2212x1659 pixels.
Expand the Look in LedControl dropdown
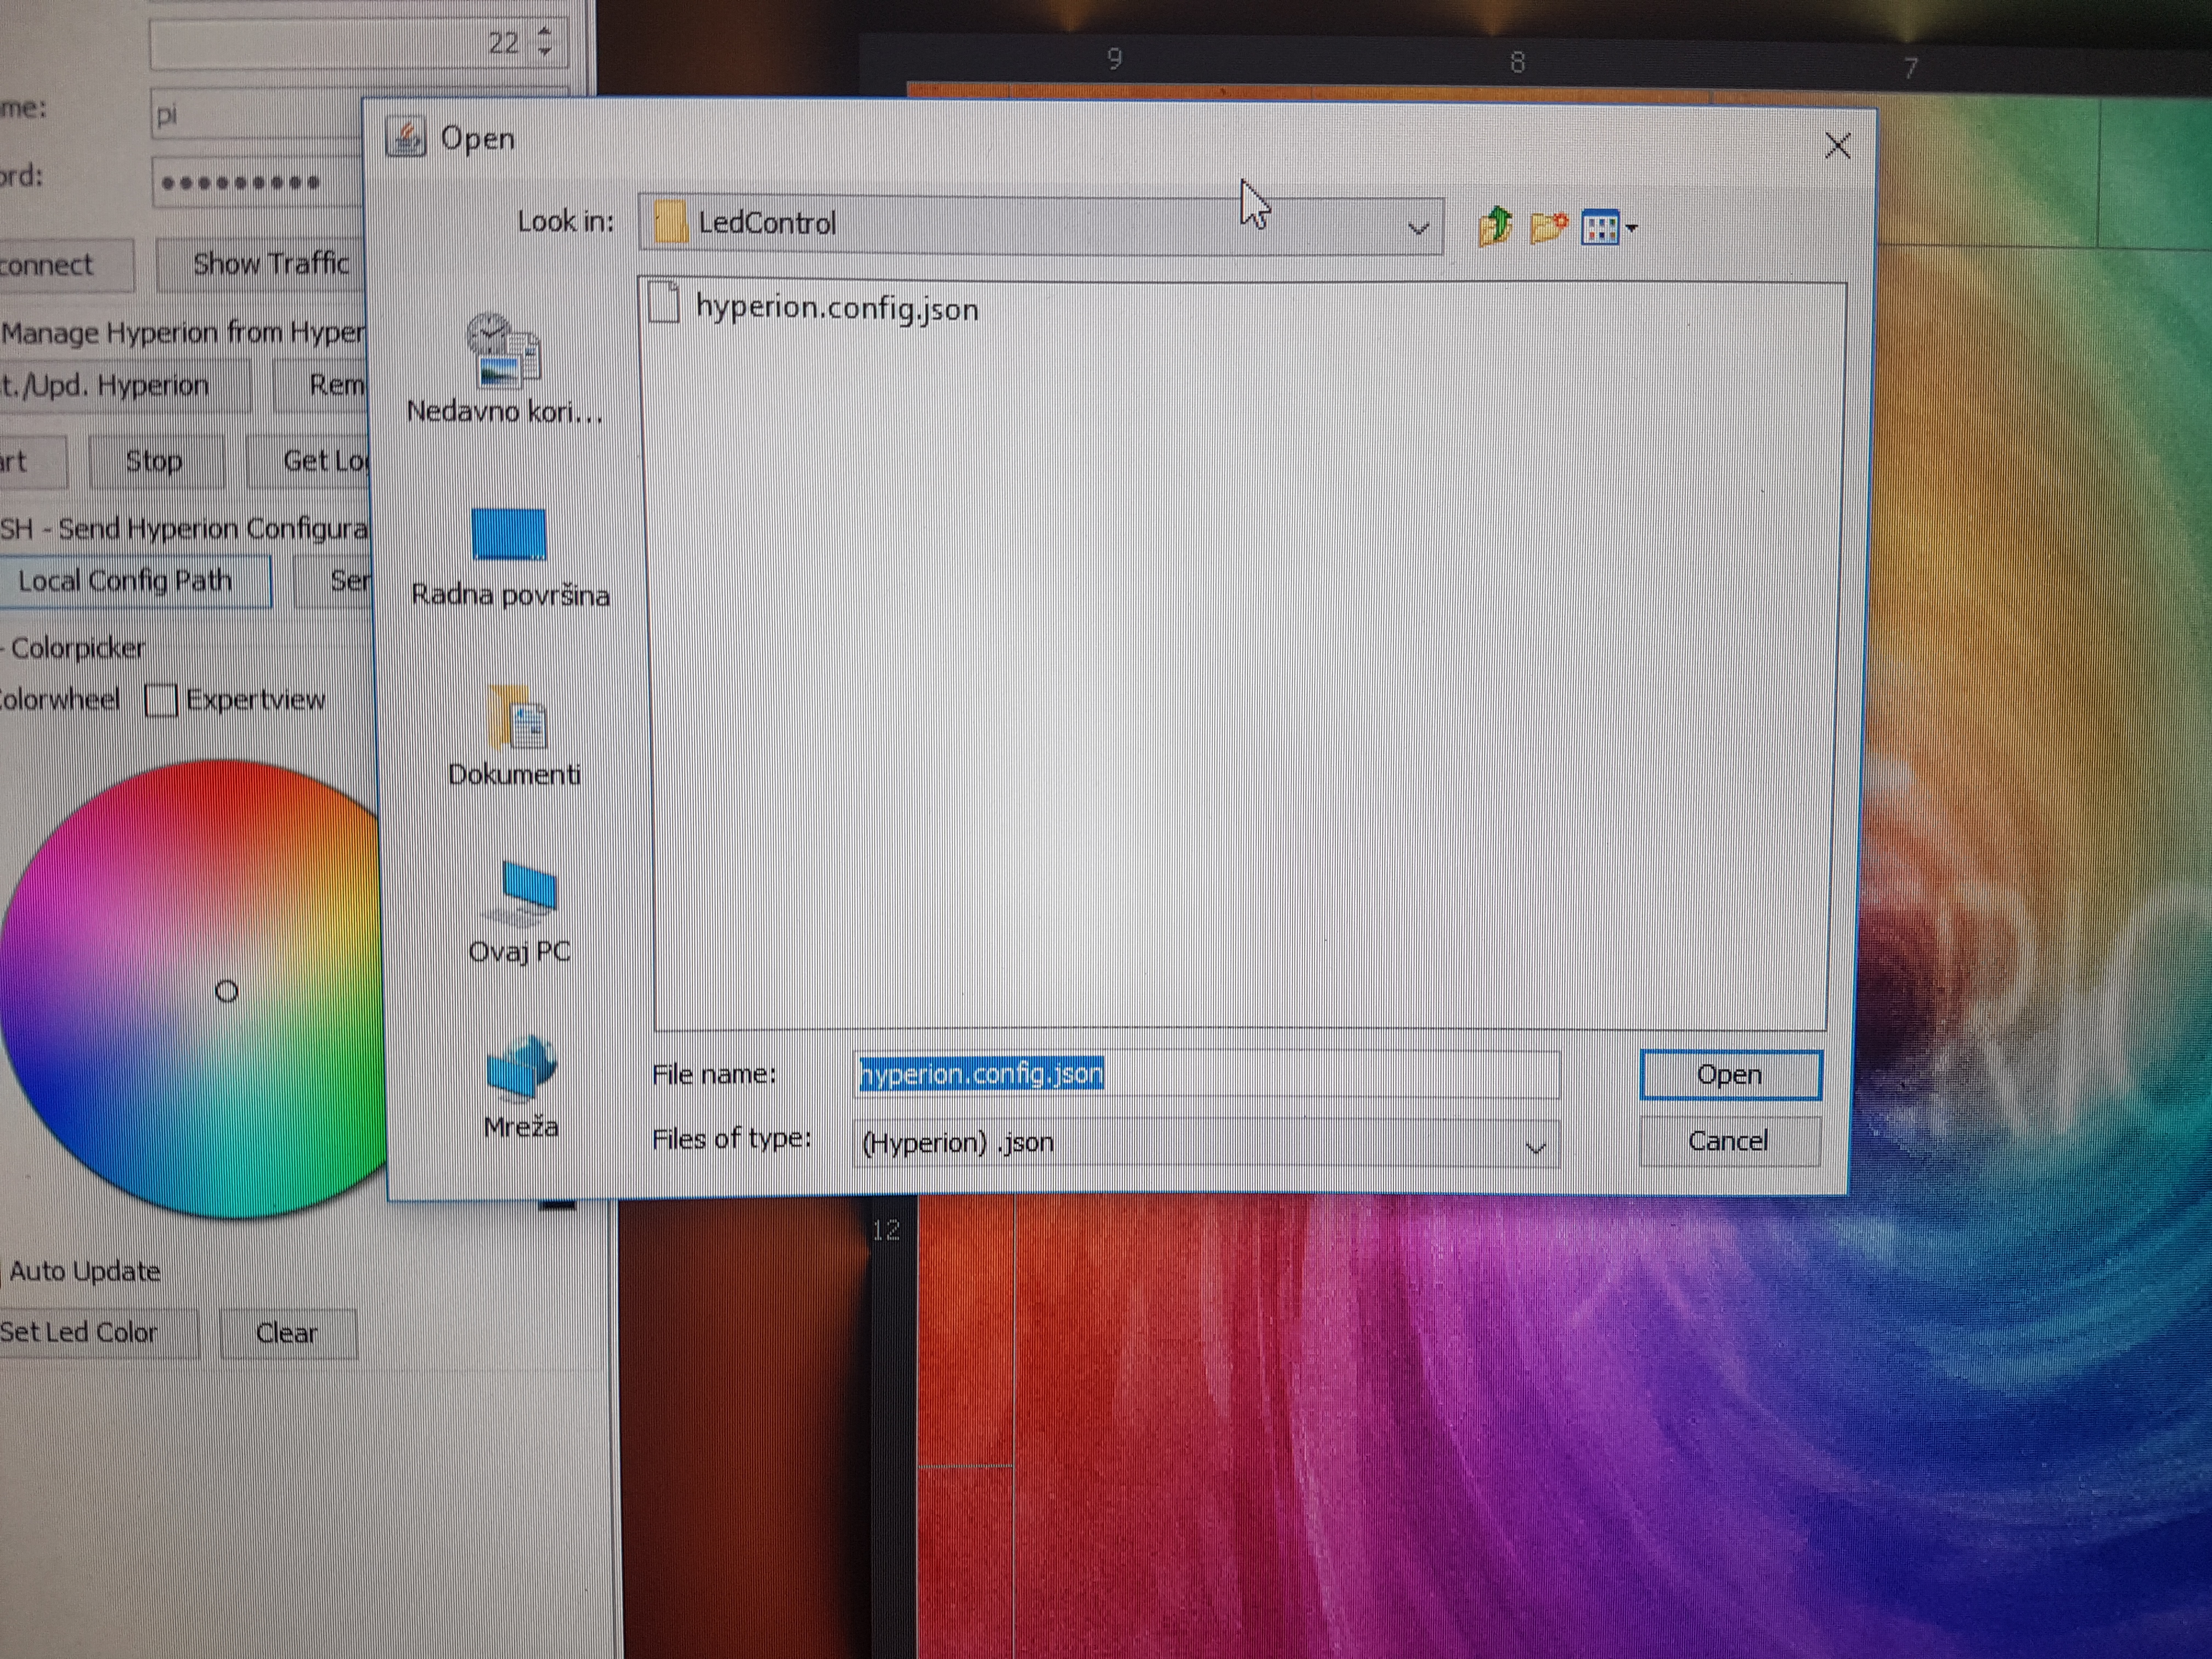point(1417,227)
